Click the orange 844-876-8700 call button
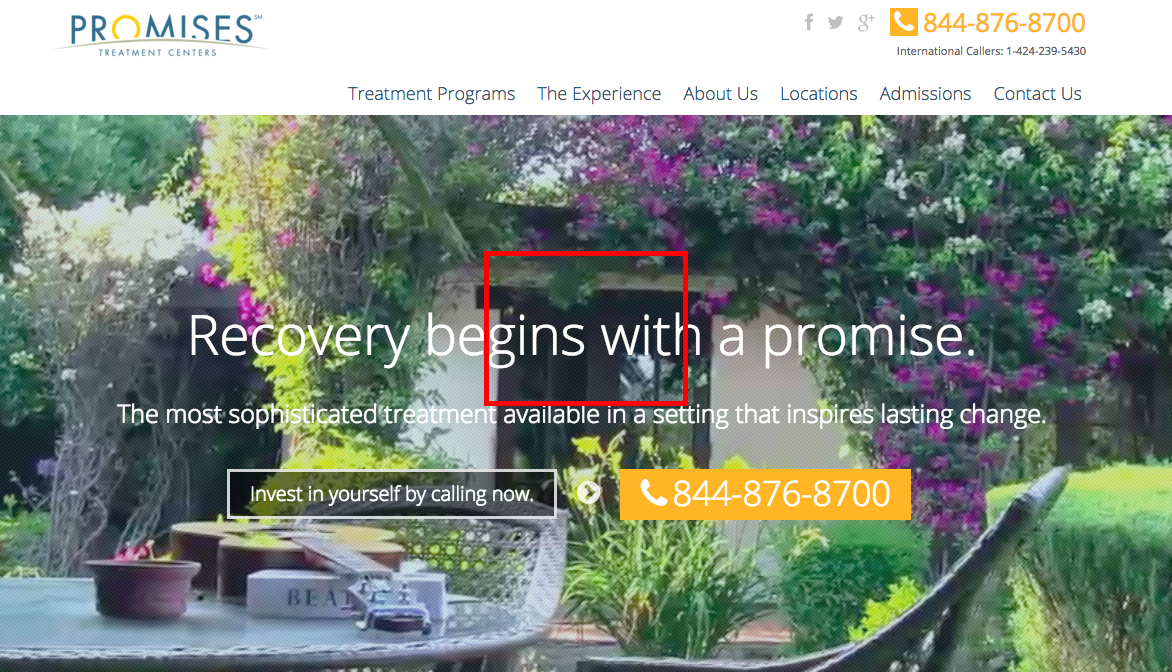Image resolution: width=1172 pixels, height=672 pixels. pos(765,494)
